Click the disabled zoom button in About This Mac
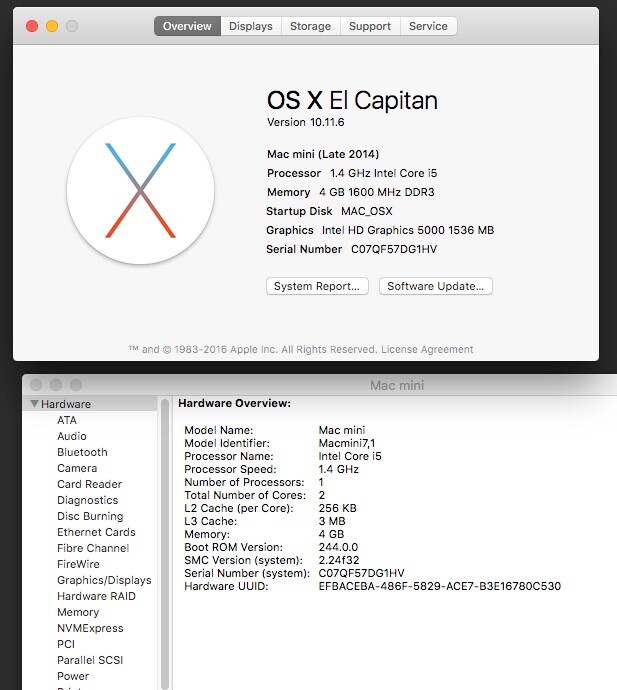Screen dimensions: 617x690 tap(72, 26)
